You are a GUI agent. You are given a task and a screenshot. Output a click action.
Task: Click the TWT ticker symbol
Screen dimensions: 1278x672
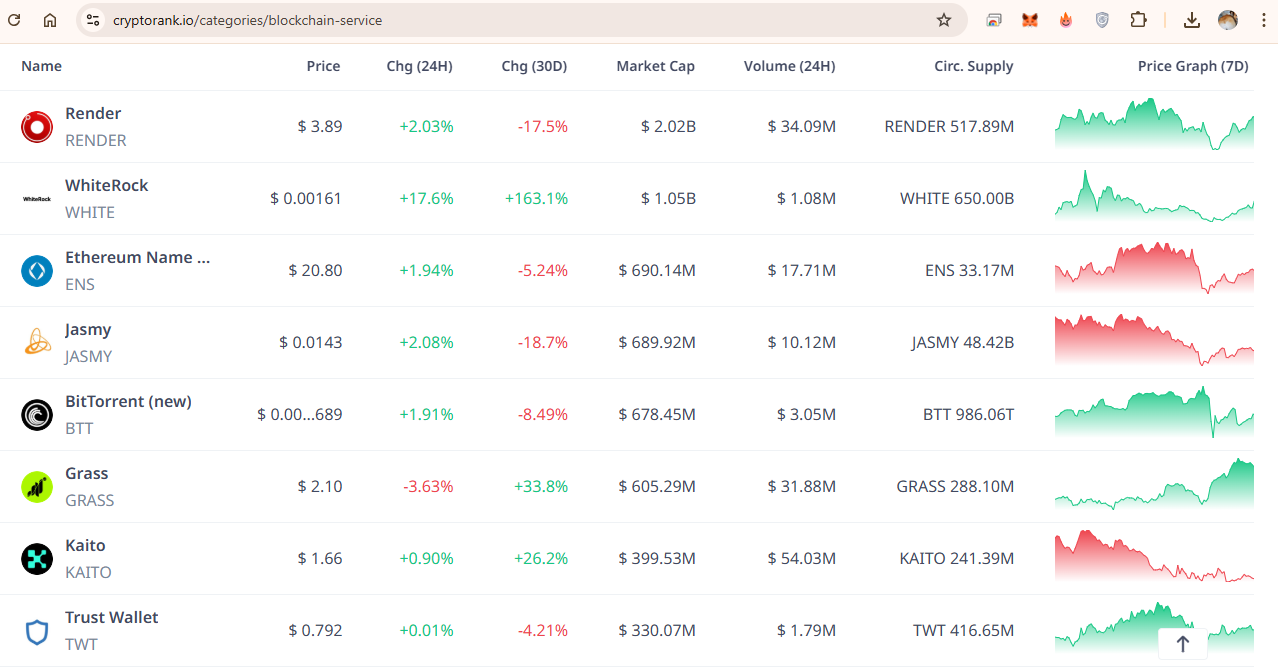81,645
